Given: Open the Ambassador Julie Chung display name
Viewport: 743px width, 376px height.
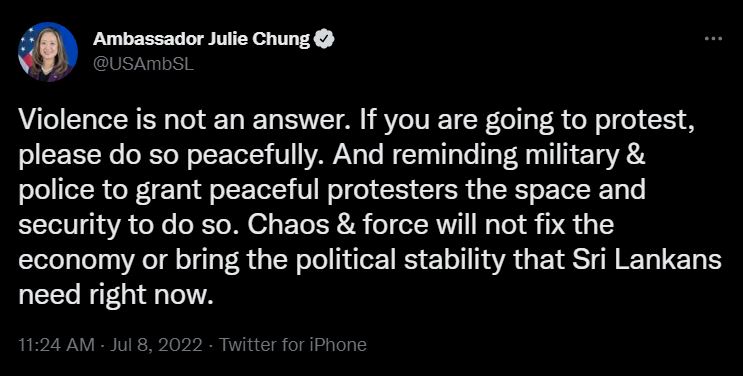Looking at the screenshot, I should tap(201, 39).
